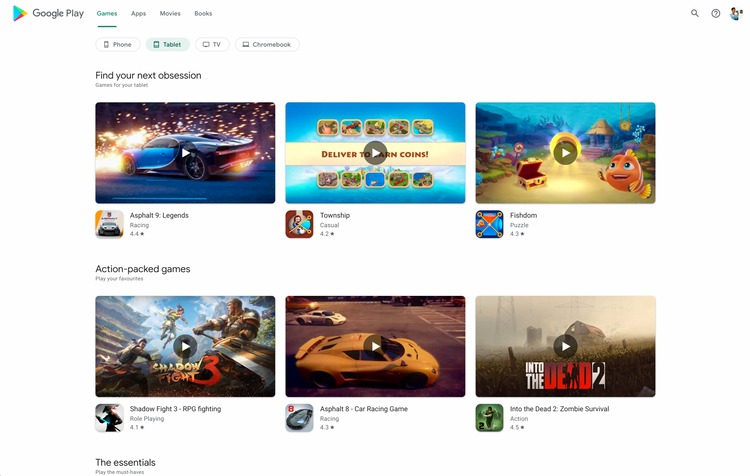Switch to the Apps tab
This screenshot has width=750, height=476.
point(138,13)
